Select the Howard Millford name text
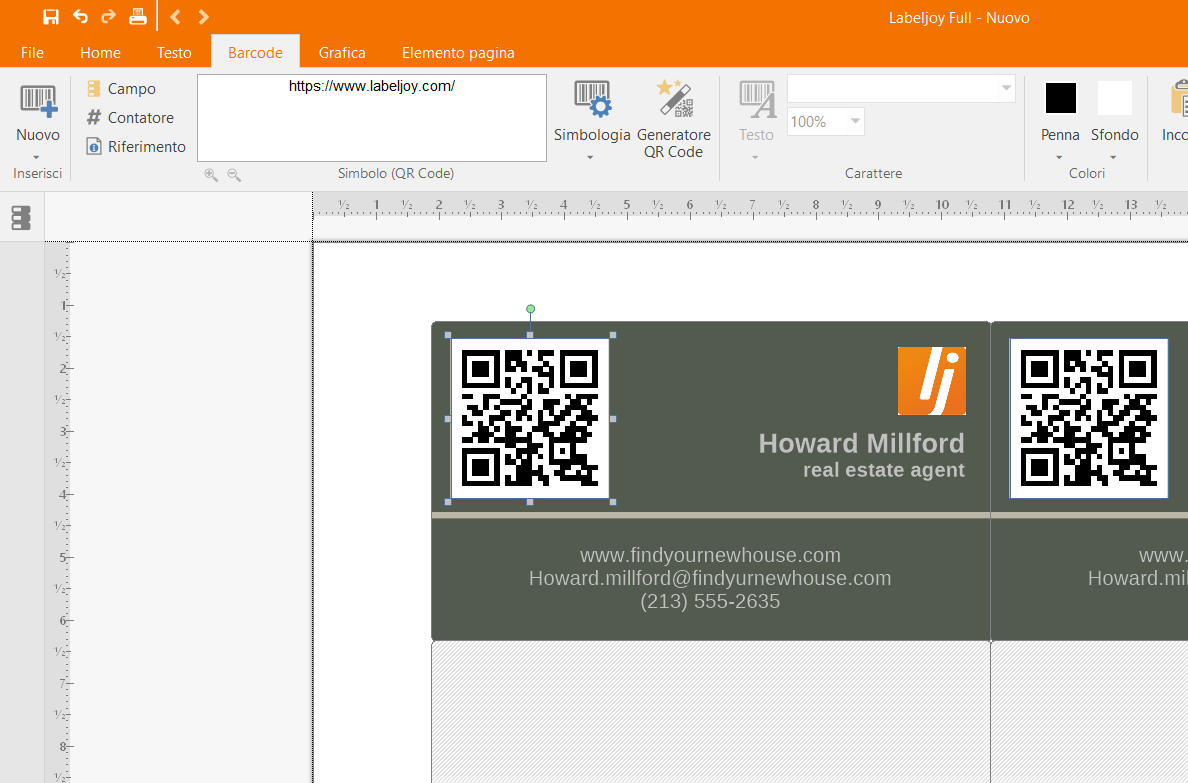1188x783 pixels. [861, 443]
